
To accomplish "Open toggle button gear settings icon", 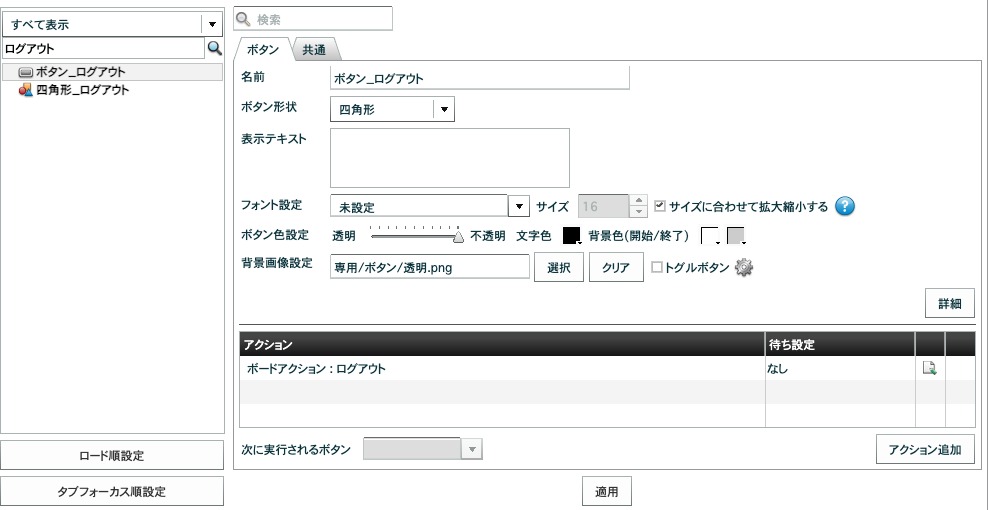I will [744, 268].
